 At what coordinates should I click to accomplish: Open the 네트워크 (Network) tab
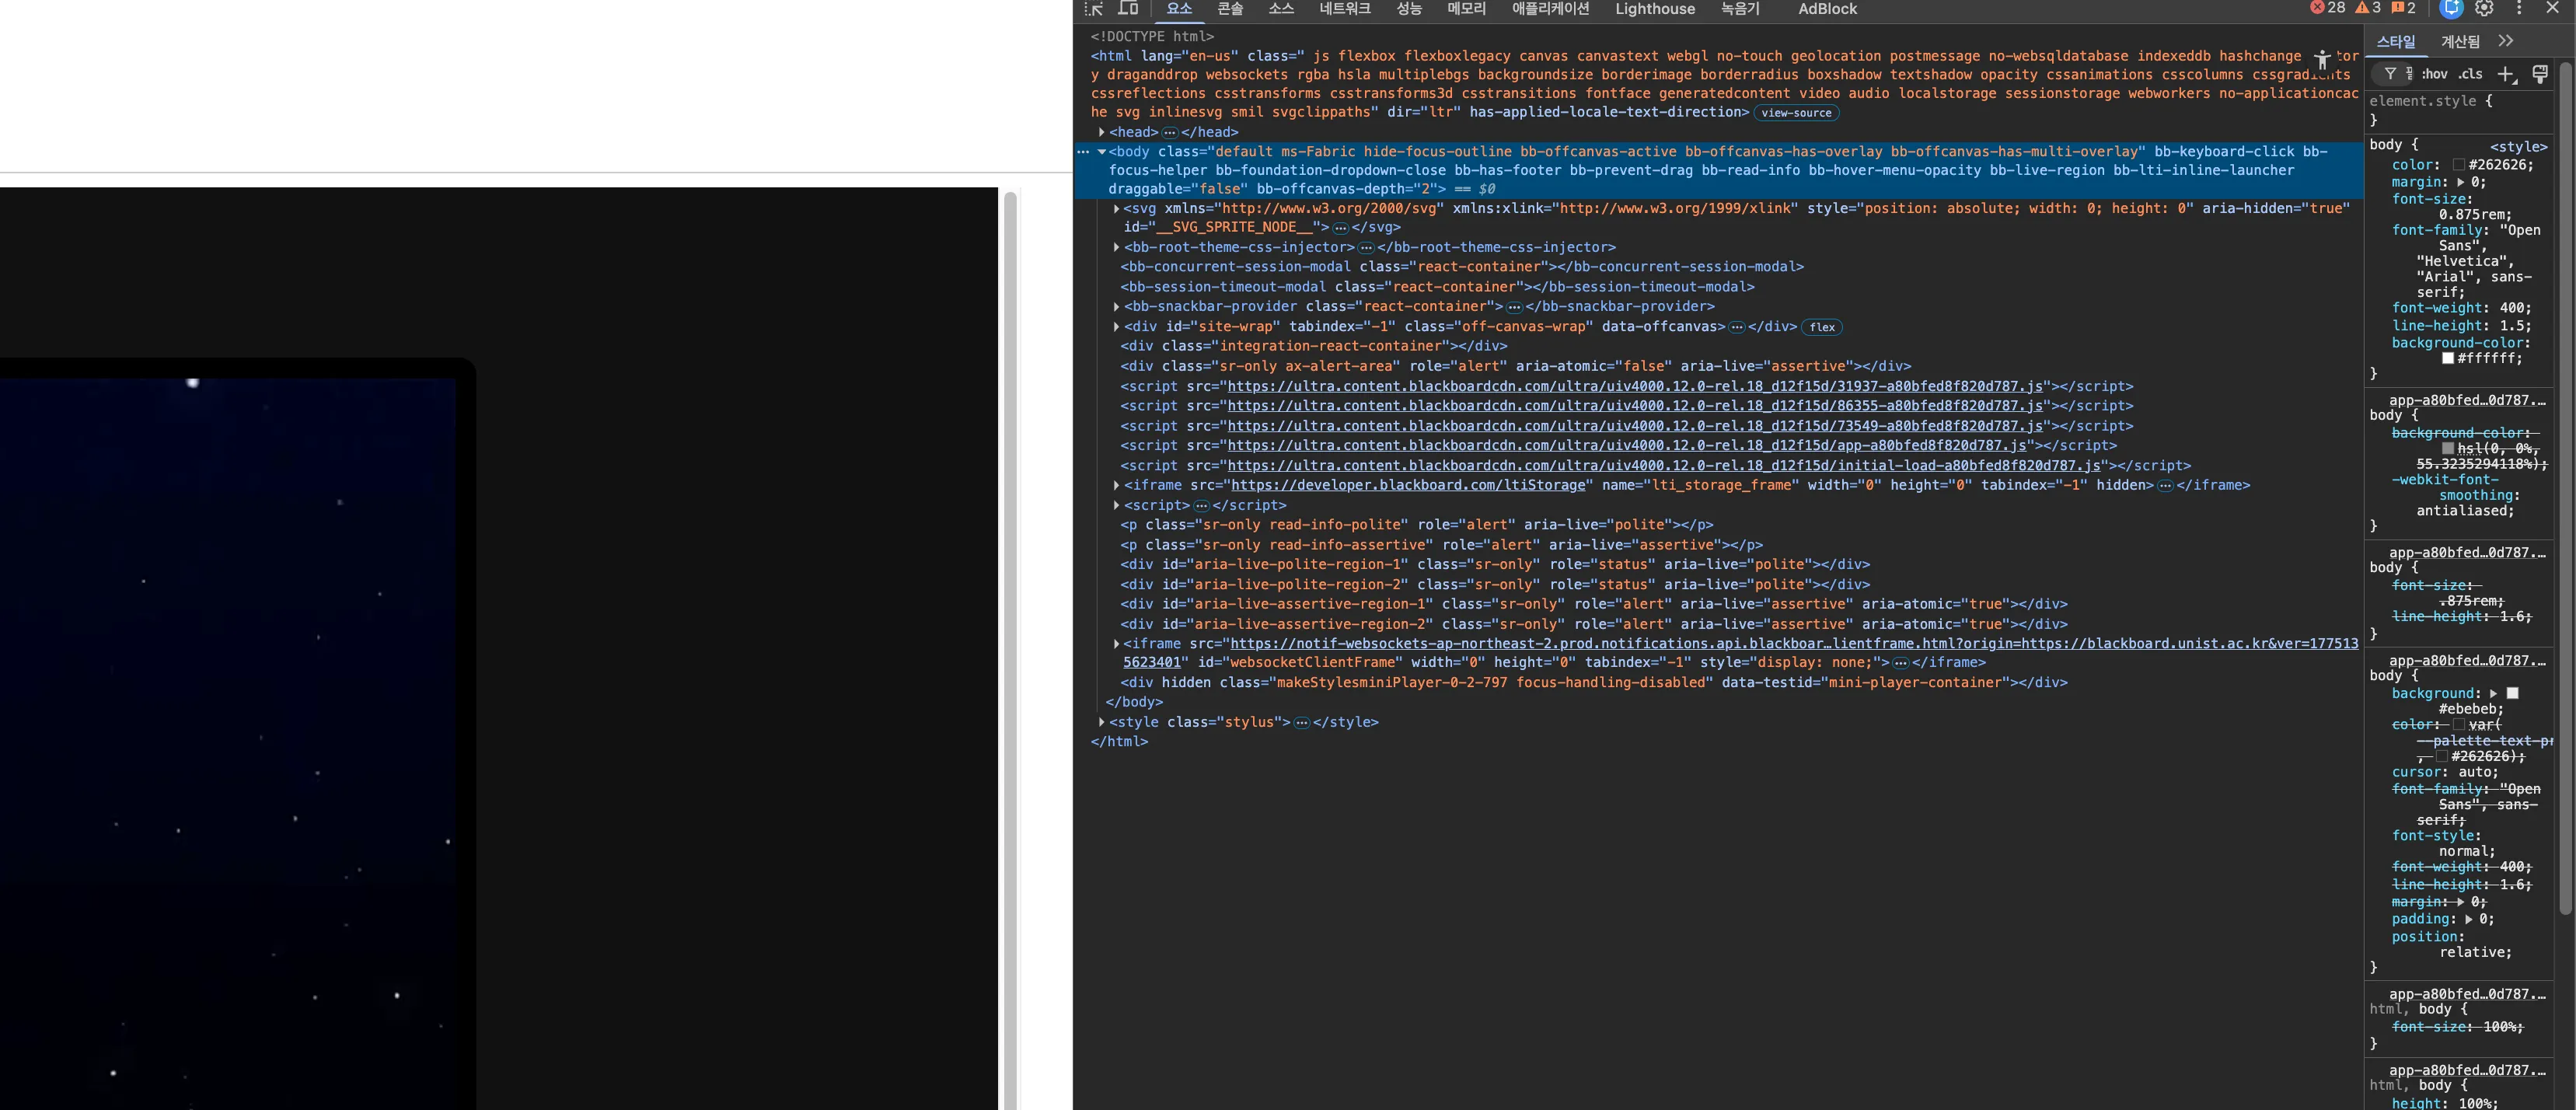tap(1344, 9)
